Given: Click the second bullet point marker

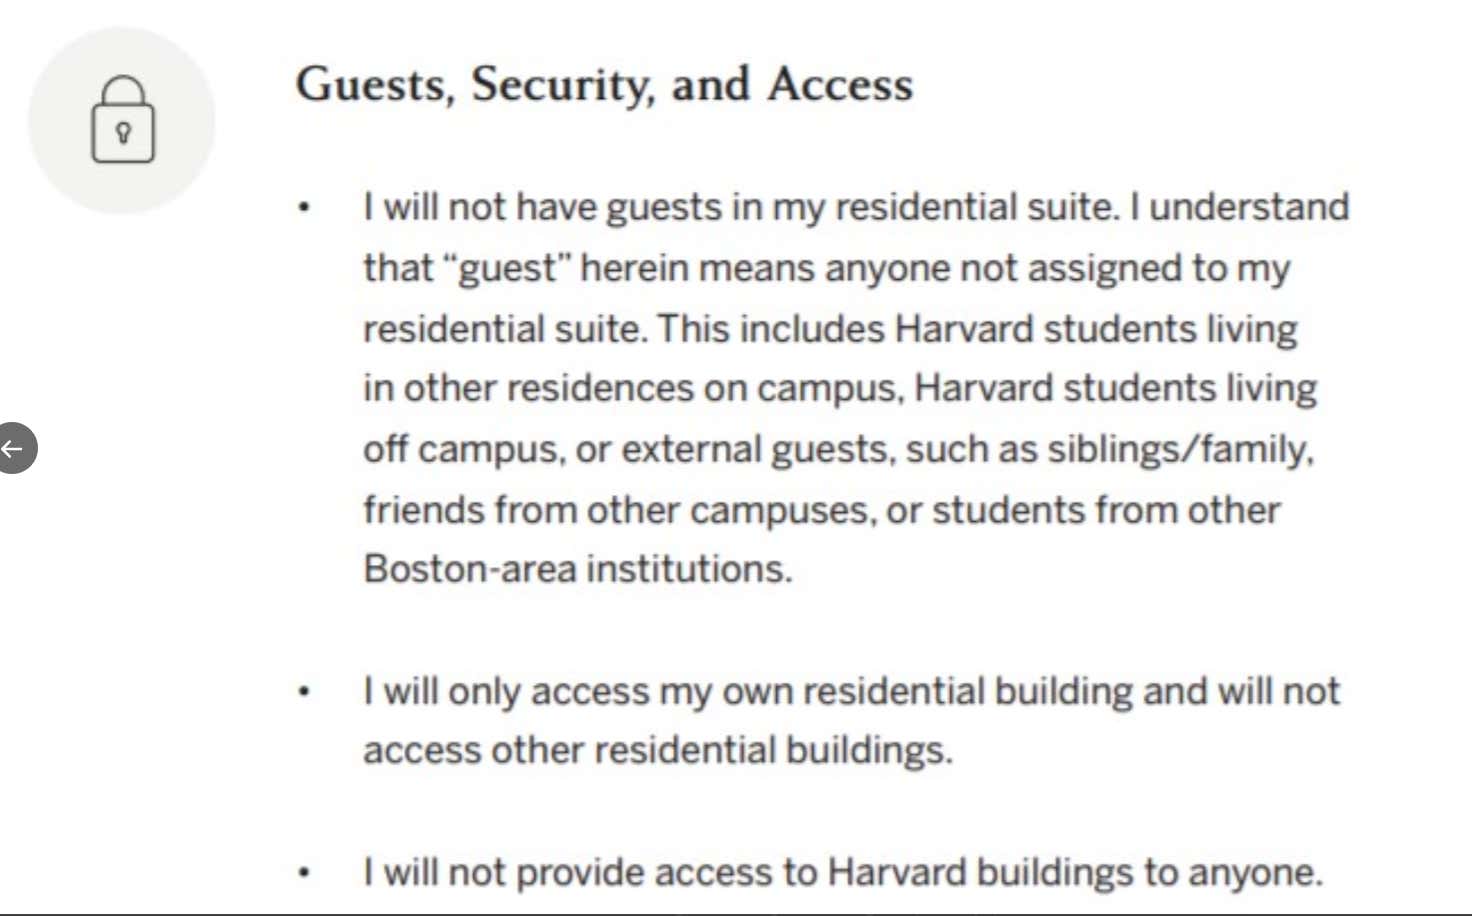Looking at the screenshot, I should [304, 692].
